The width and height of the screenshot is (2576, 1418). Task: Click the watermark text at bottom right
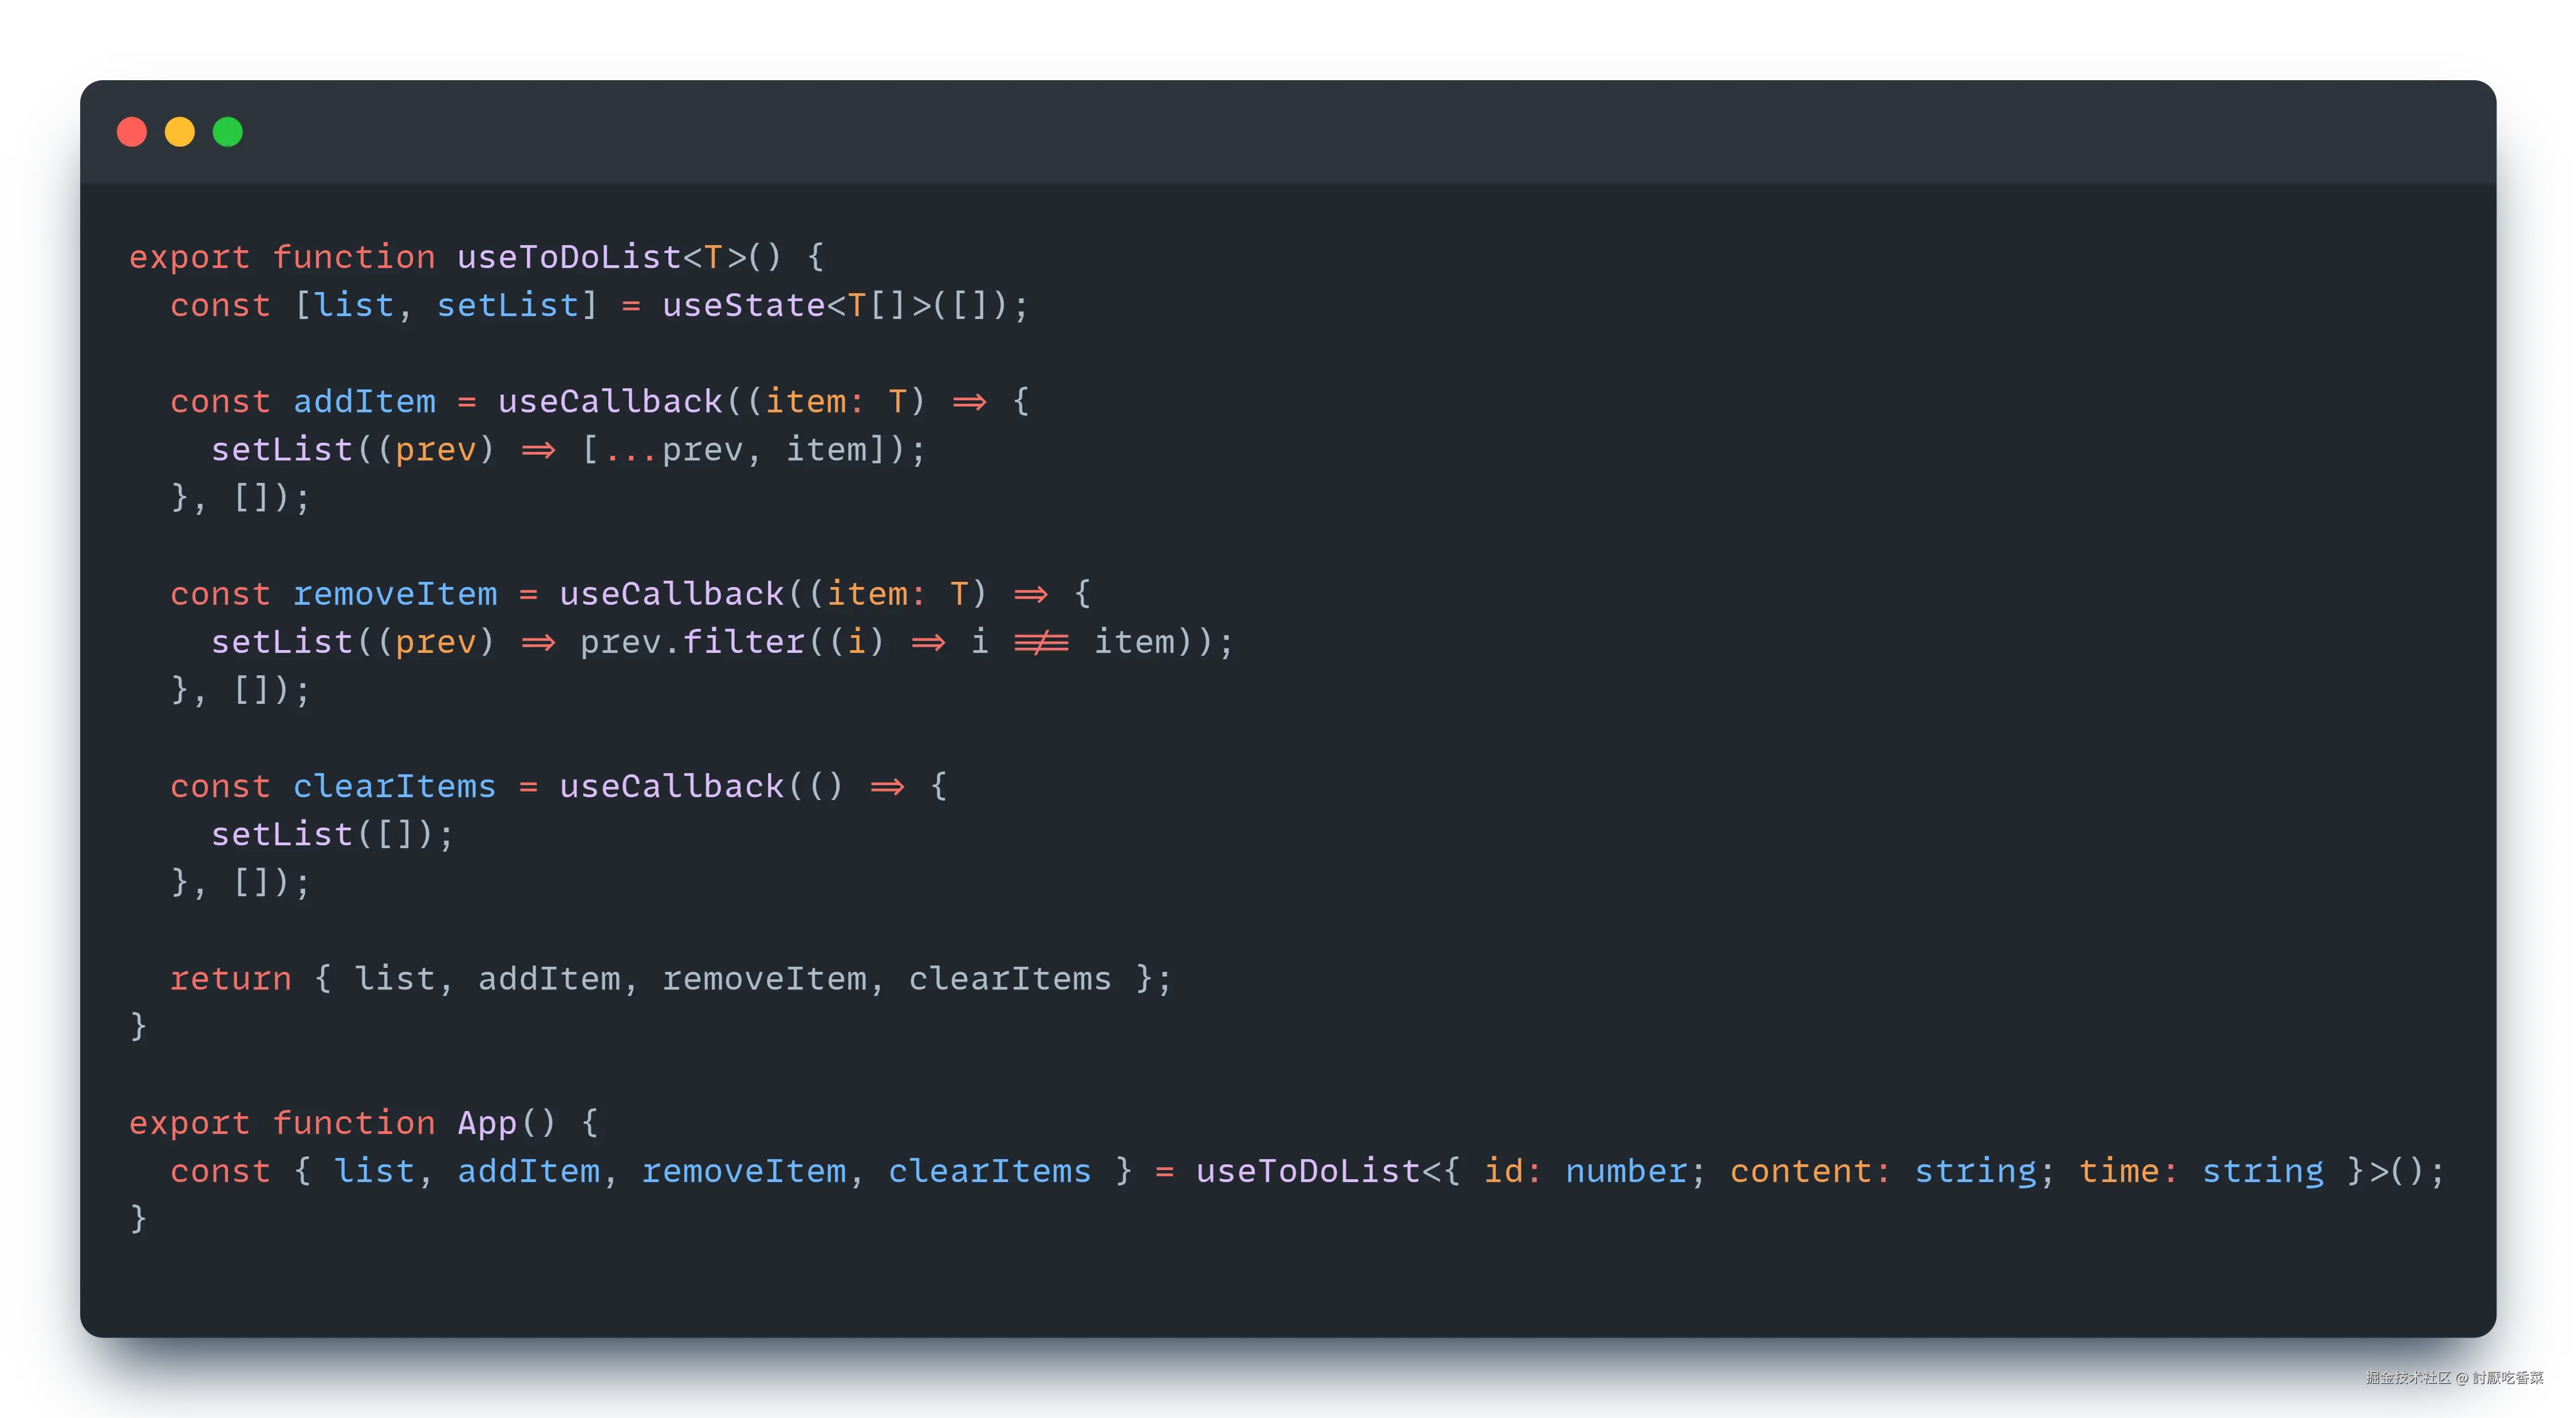[2453, 1377]
